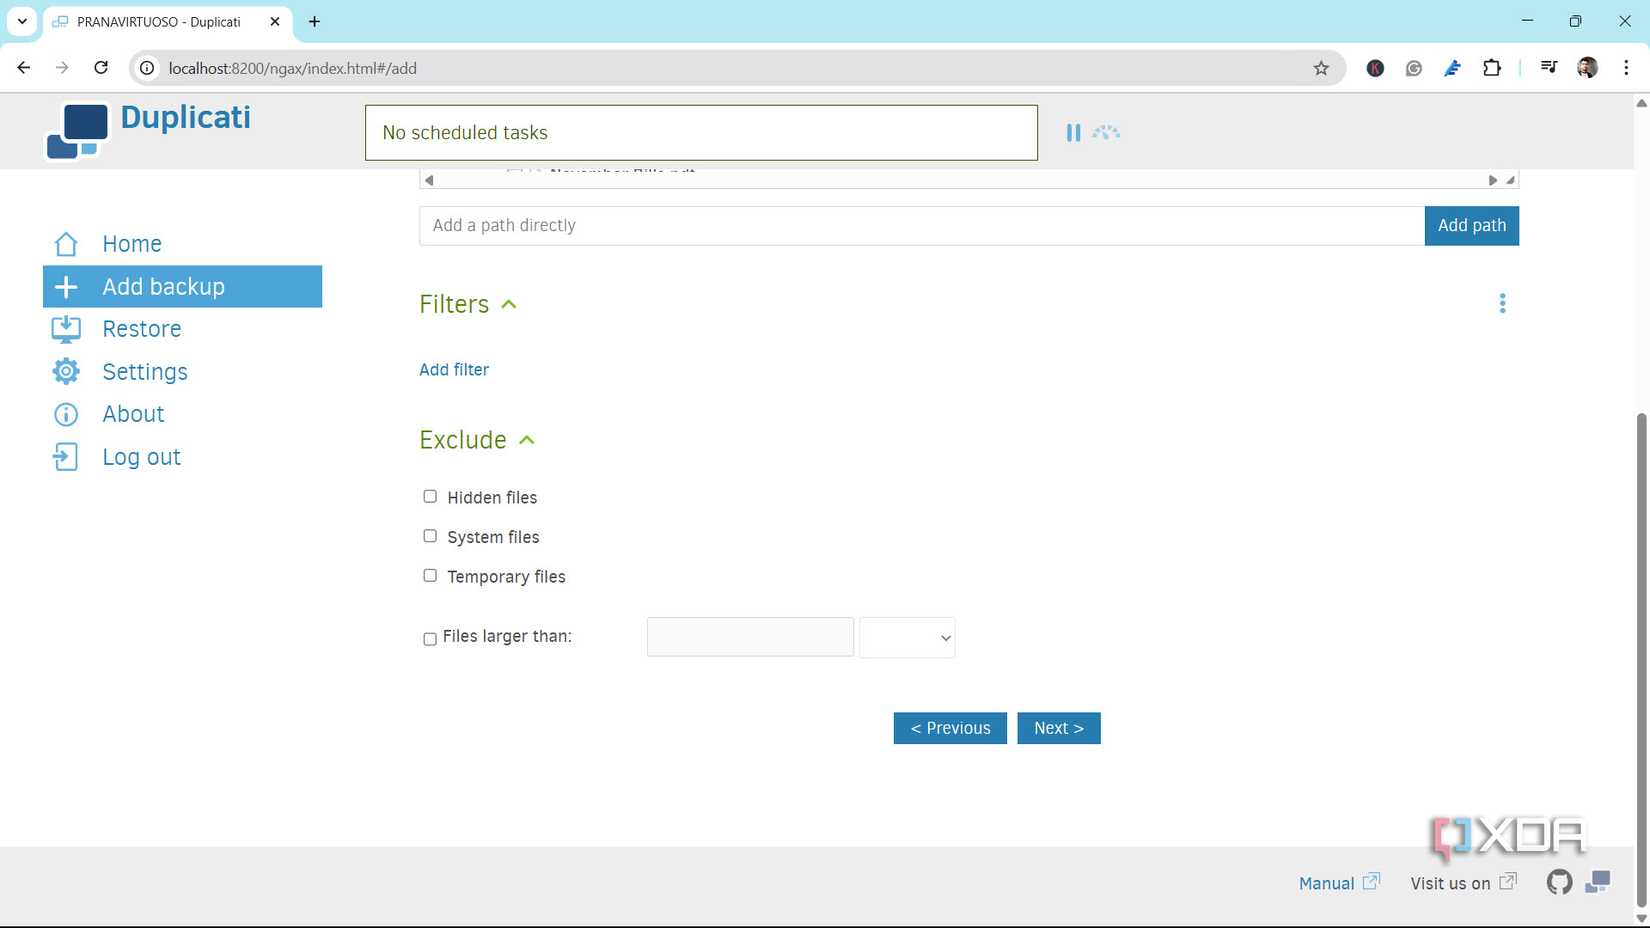
Task: Open the three-dot menu beside Filters
Action: pyautogui.click(x=1502, y=303)
